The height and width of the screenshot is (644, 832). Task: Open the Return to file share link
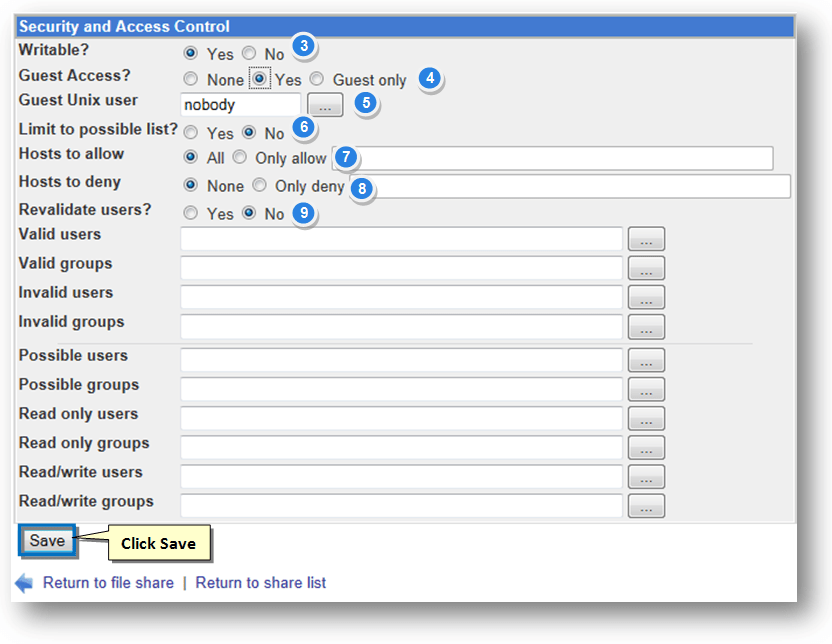point(108,582)
